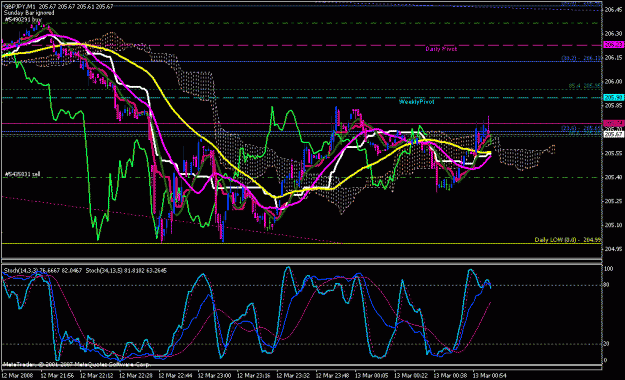Click the white 205.67 current price tag
The image size is (625, 380).
pyautogui.click(x=613, y=134)
